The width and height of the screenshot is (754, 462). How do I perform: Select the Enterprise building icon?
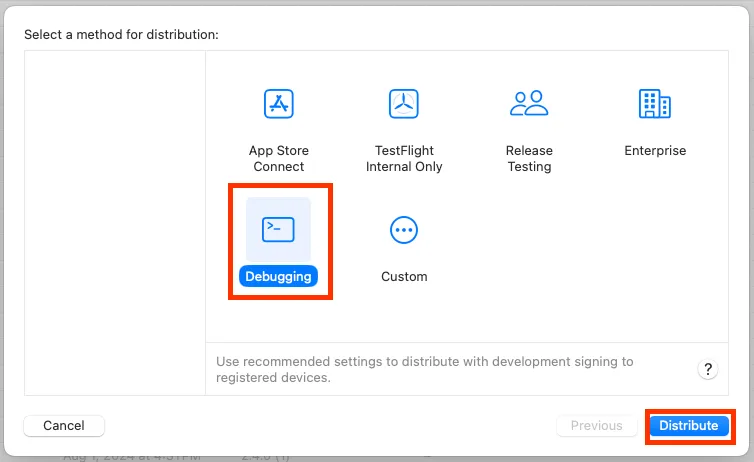(655, 103)
